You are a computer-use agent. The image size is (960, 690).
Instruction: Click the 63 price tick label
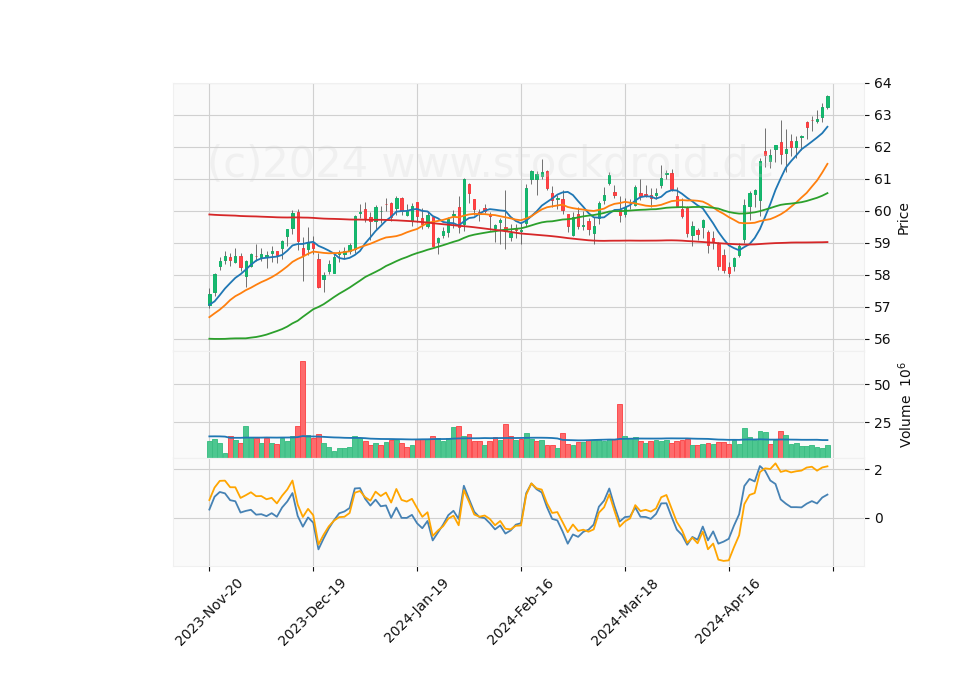(882, 115)
